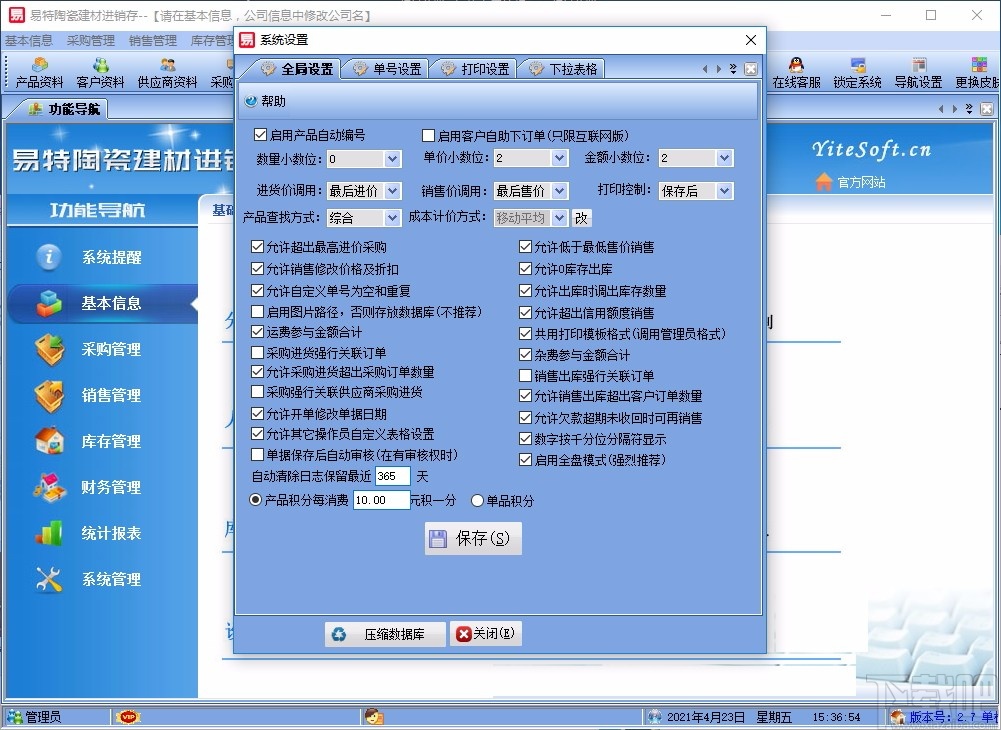Select 库存管理 in the left navigation
The width and height of the screenshot is (1001, 730).
[109, 441]
